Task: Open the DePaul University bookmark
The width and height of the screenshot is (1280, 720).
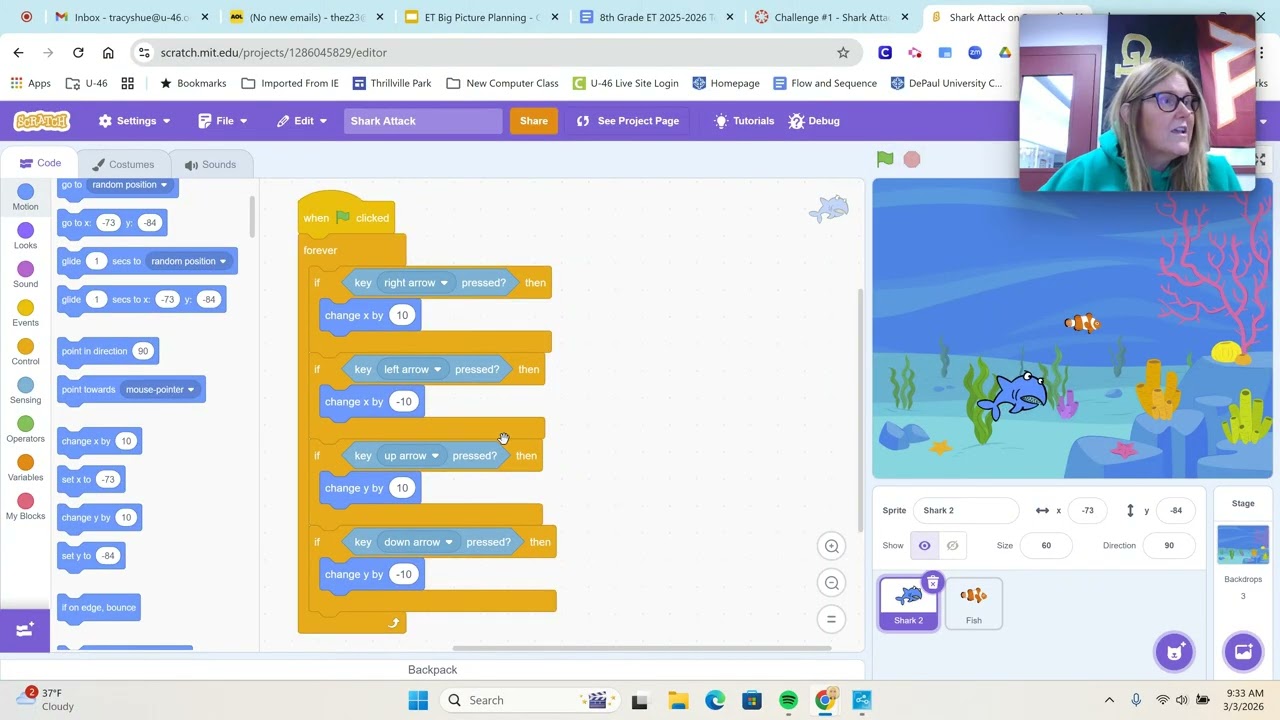Action: tap(946, 83)
